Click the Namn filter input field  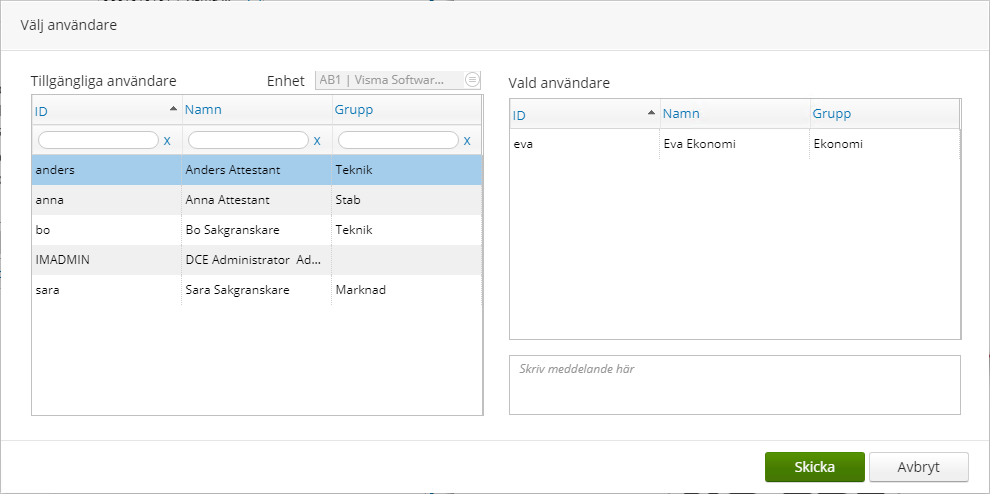pos(248,140)
